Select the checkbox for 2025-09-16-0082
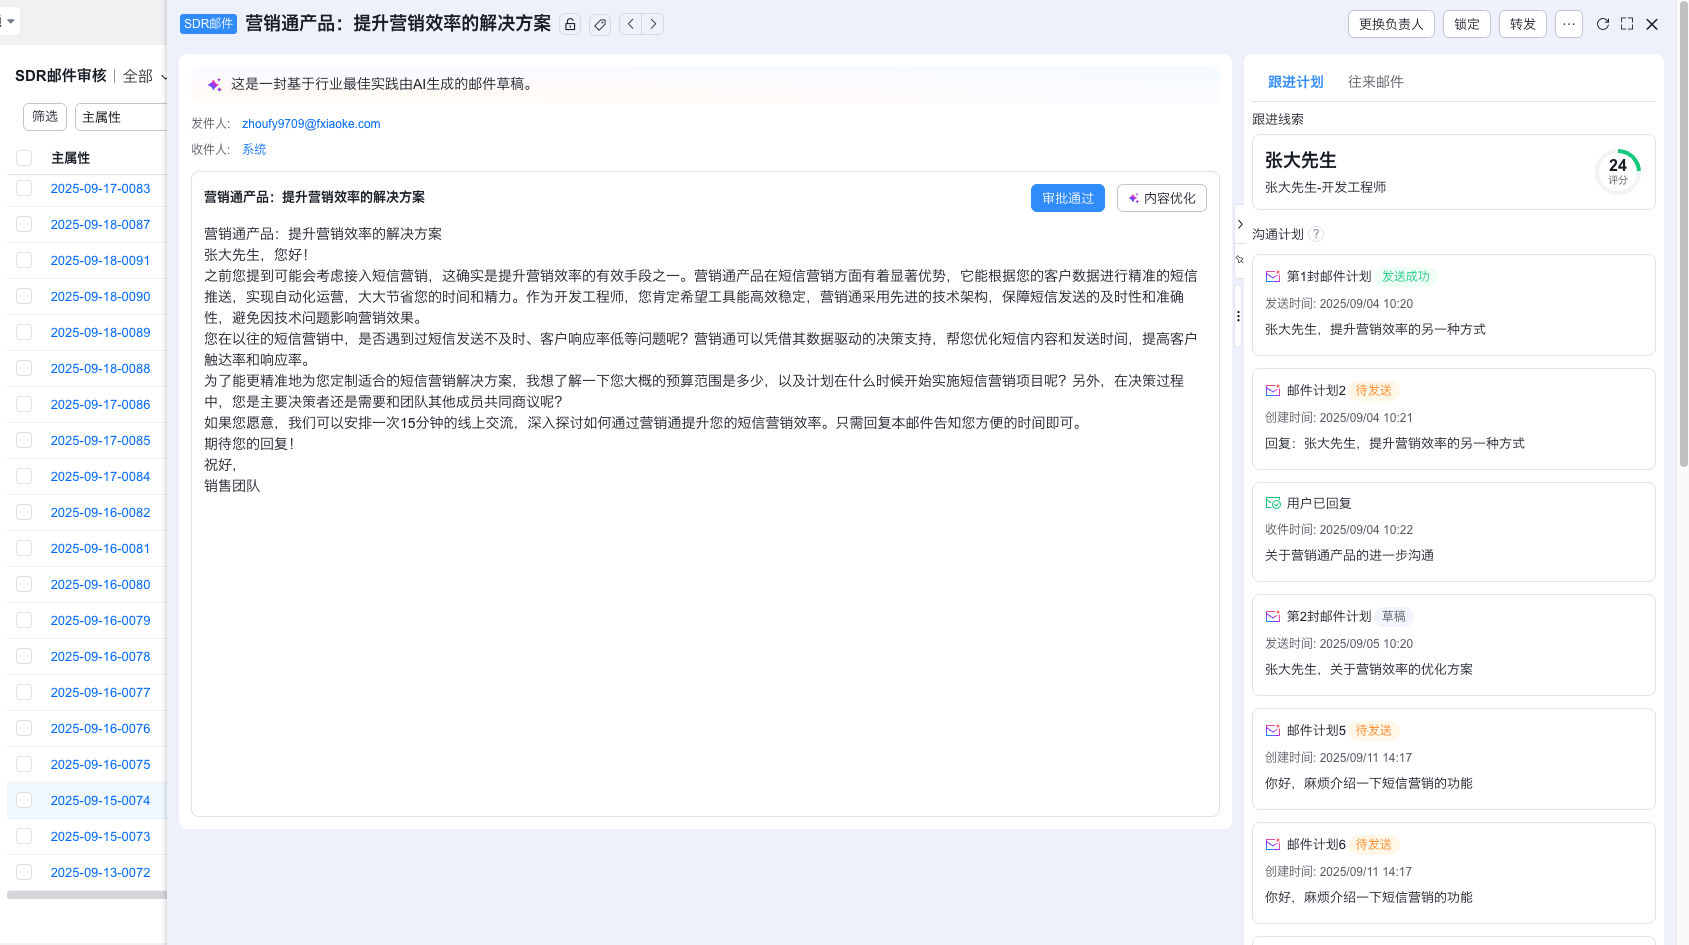The height and width of the screenshot is (945, 1689). pos(25,512)
